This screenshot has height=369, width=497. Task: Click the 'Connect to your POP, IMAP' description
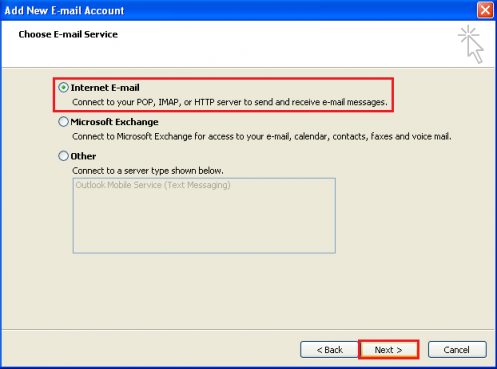230,102
